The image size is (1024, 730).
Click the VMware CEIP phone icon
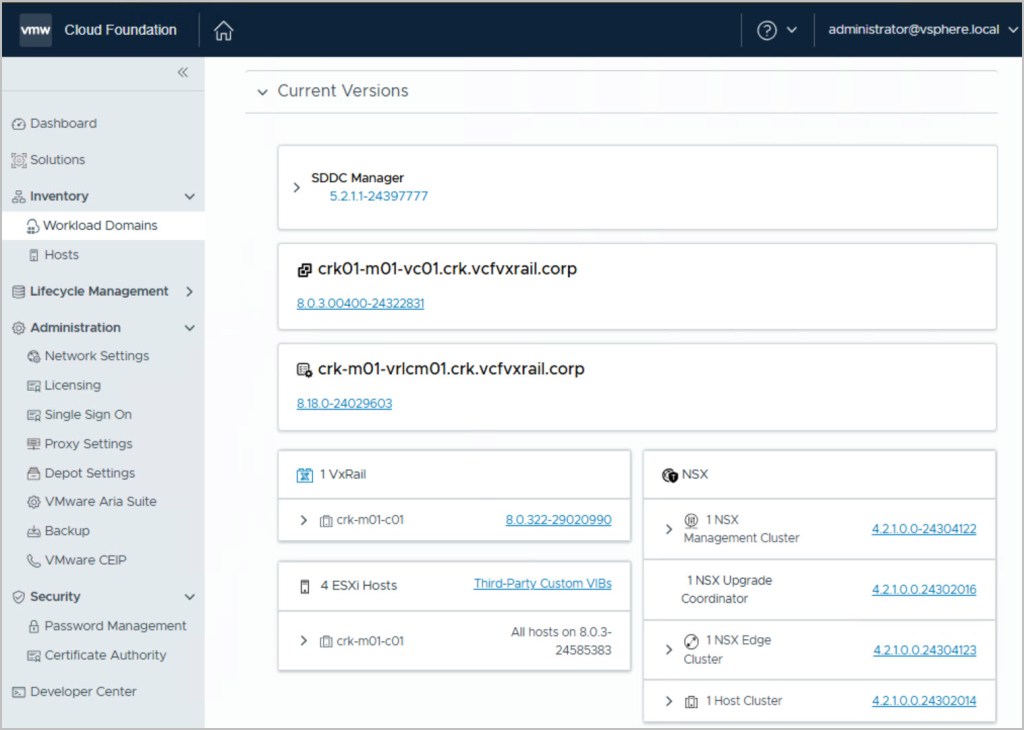pyautogui.click(x=34, y=560)
